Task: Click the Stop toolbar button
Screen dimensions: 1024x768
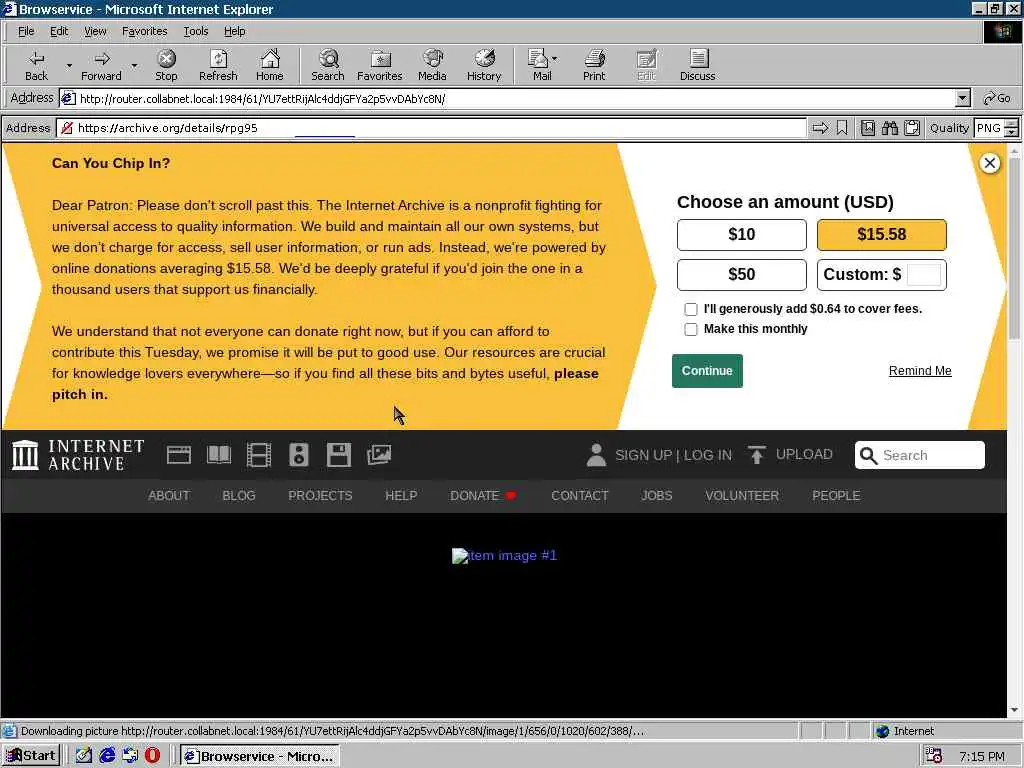Action: click(x=167, y=65)
